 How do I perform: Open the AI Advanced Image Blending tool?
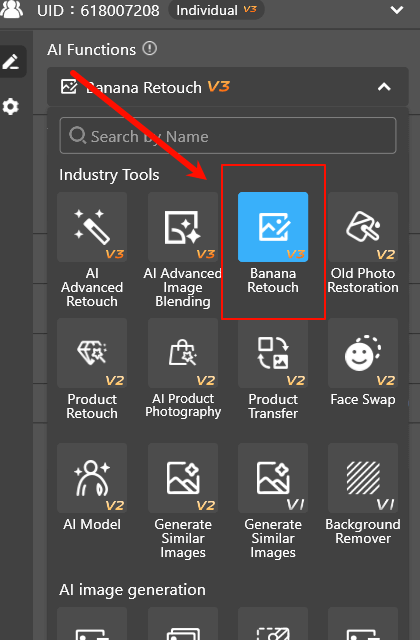coord(182,227)
